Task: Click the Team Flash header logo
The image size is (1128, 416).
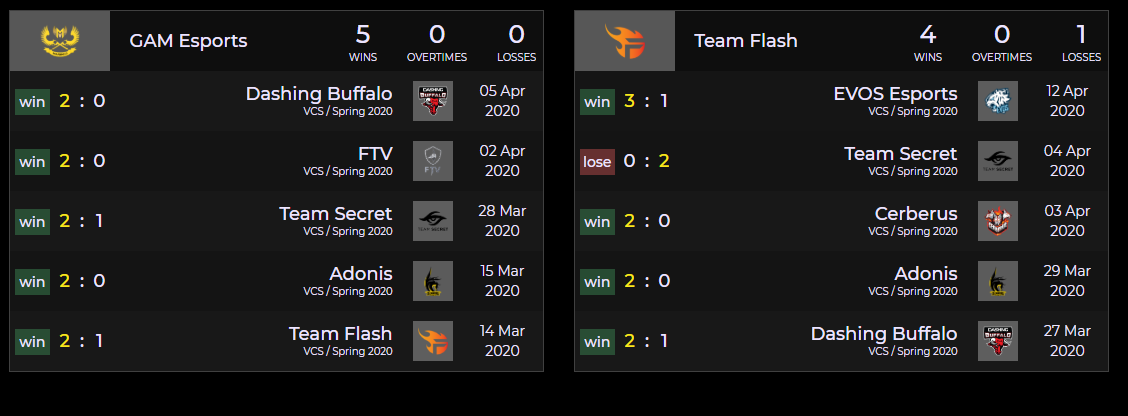Action: [625, 41]
